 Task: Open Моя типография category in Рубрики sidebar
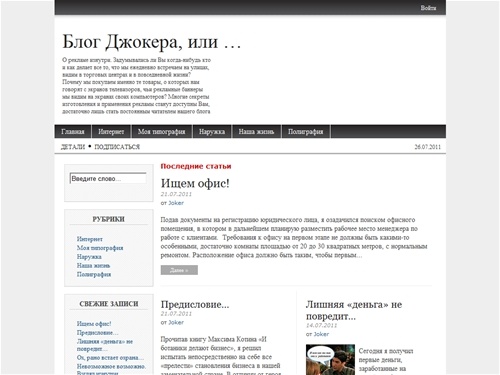point(100,248)
